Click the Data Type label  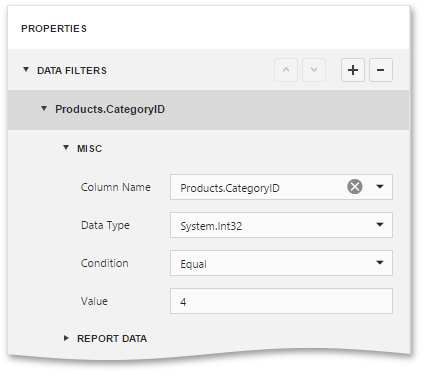point(105,225)
